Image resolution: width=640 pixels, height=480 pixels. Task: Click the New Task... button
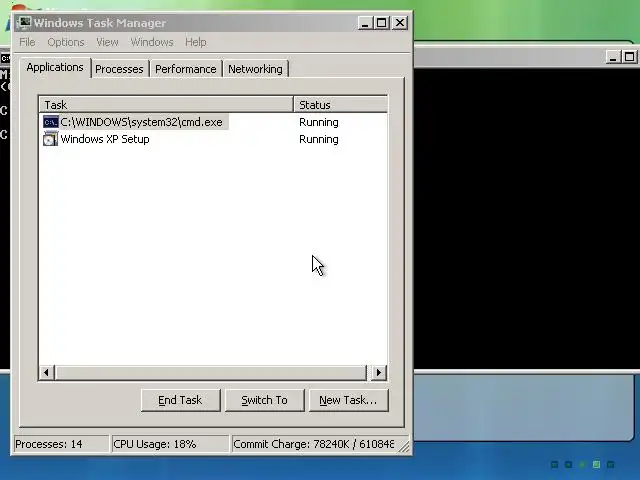click(x=348, y=400)
